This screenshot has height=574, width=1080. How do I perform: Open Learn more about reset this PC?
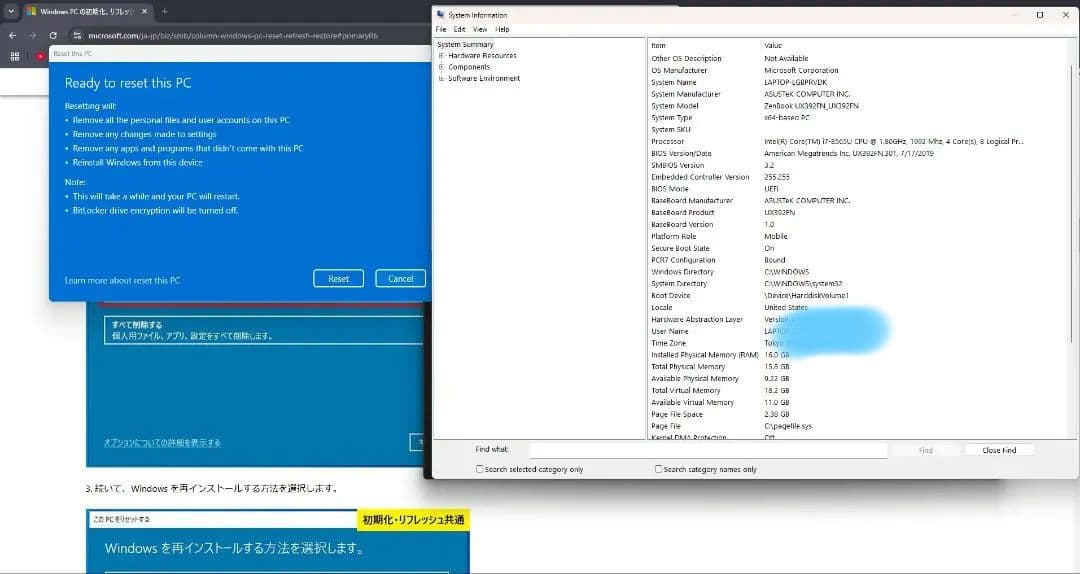(122, 280)
